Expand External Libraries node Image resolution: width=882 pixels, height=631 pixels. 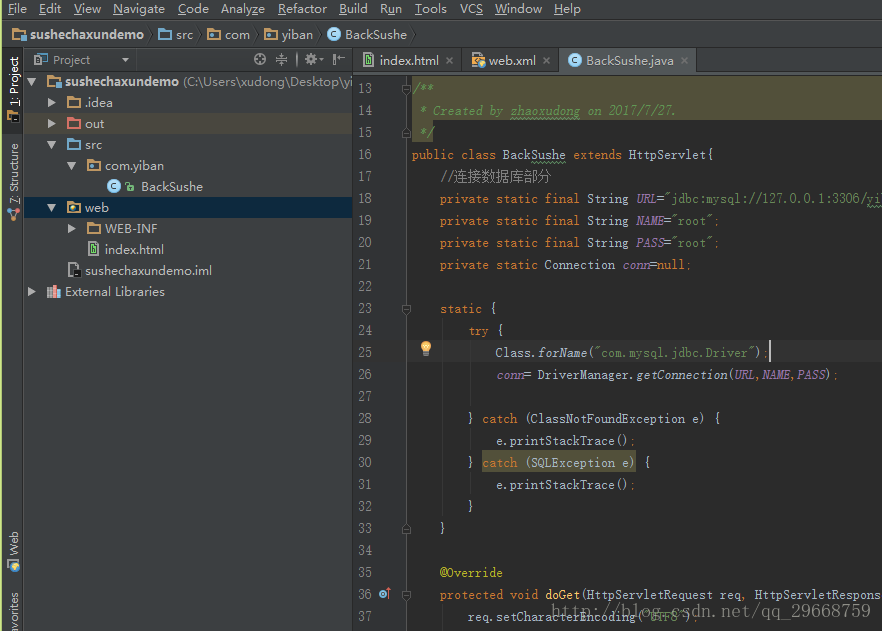[32, 291]
